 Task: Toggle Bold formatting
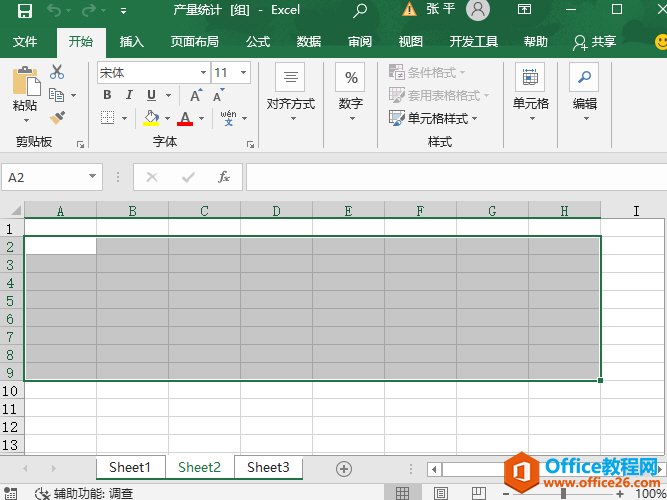tap(107, 95)
